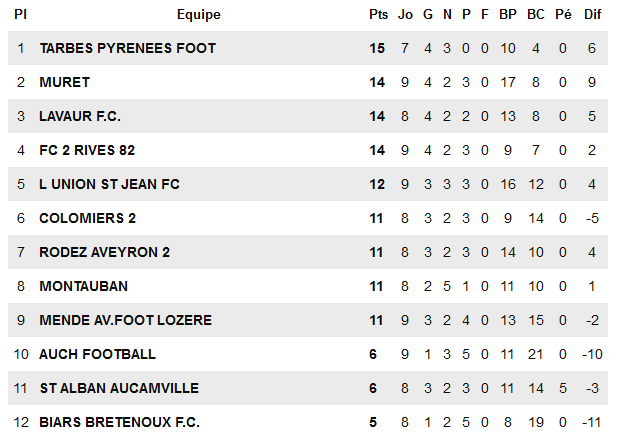Image resolution: width=618 pixels, height=442 pixels.
Task: Click the BC column header
Action: click(536, 15)
